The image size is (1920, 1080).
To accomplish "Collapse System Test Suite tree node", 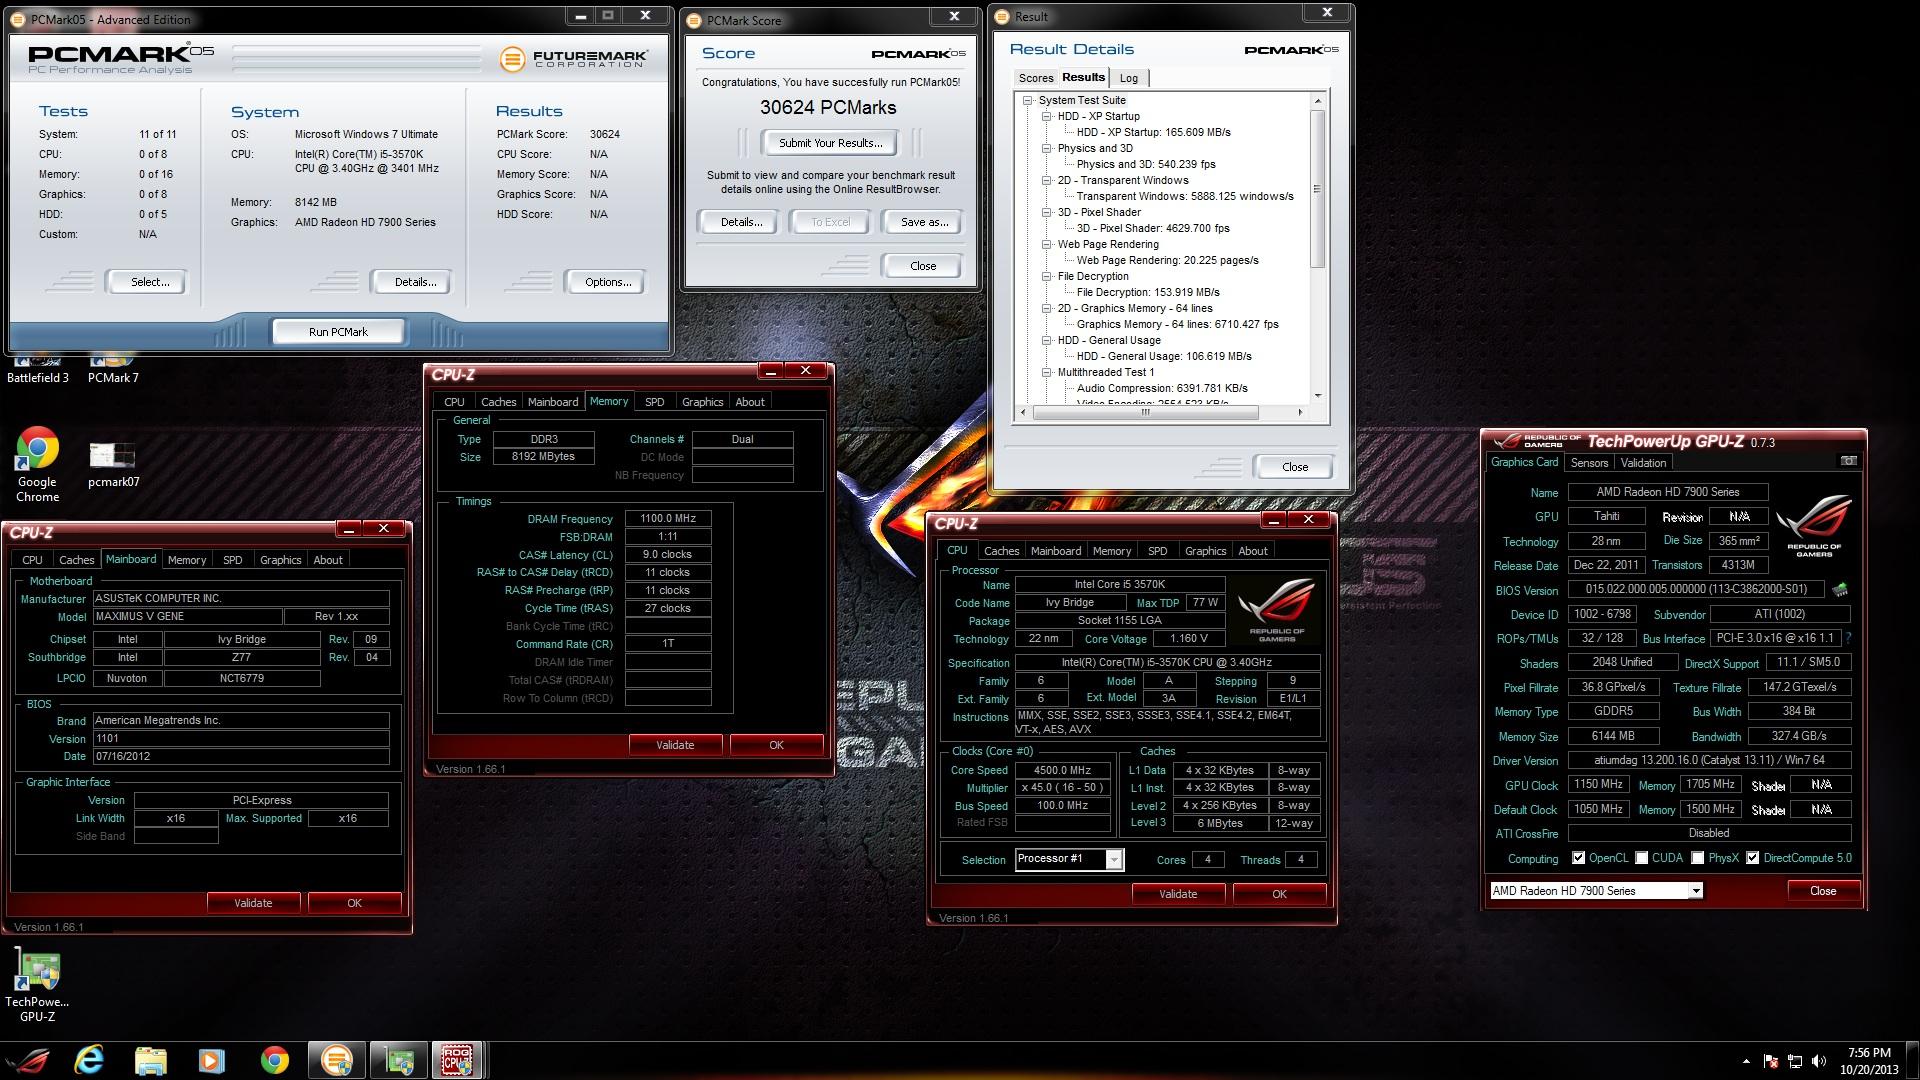I will pyautogui.click(x=1027, y=100).
